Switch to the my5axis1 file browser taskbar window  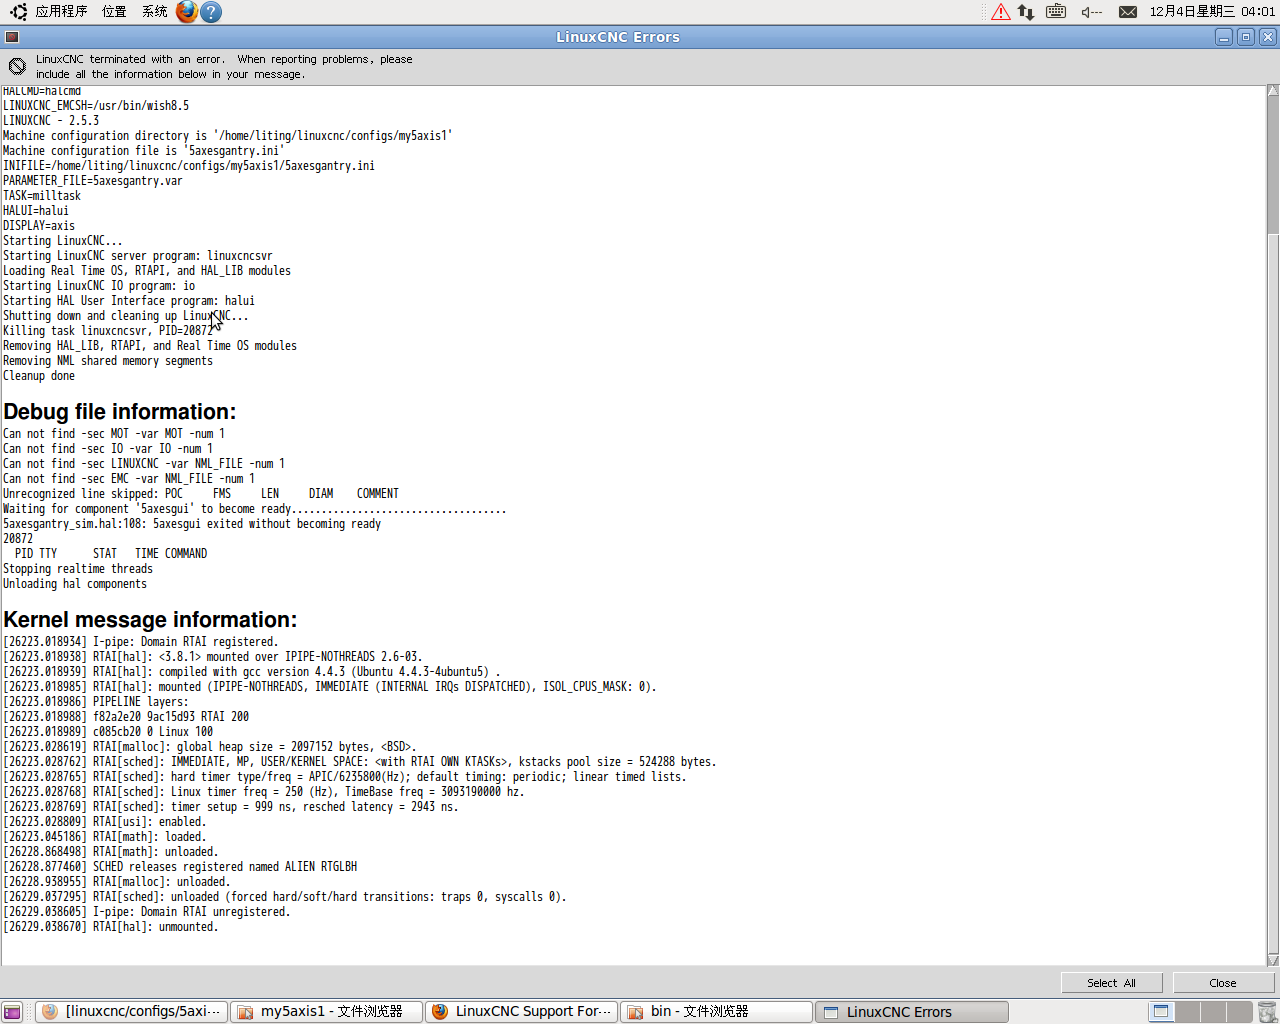click(326, 1012)
